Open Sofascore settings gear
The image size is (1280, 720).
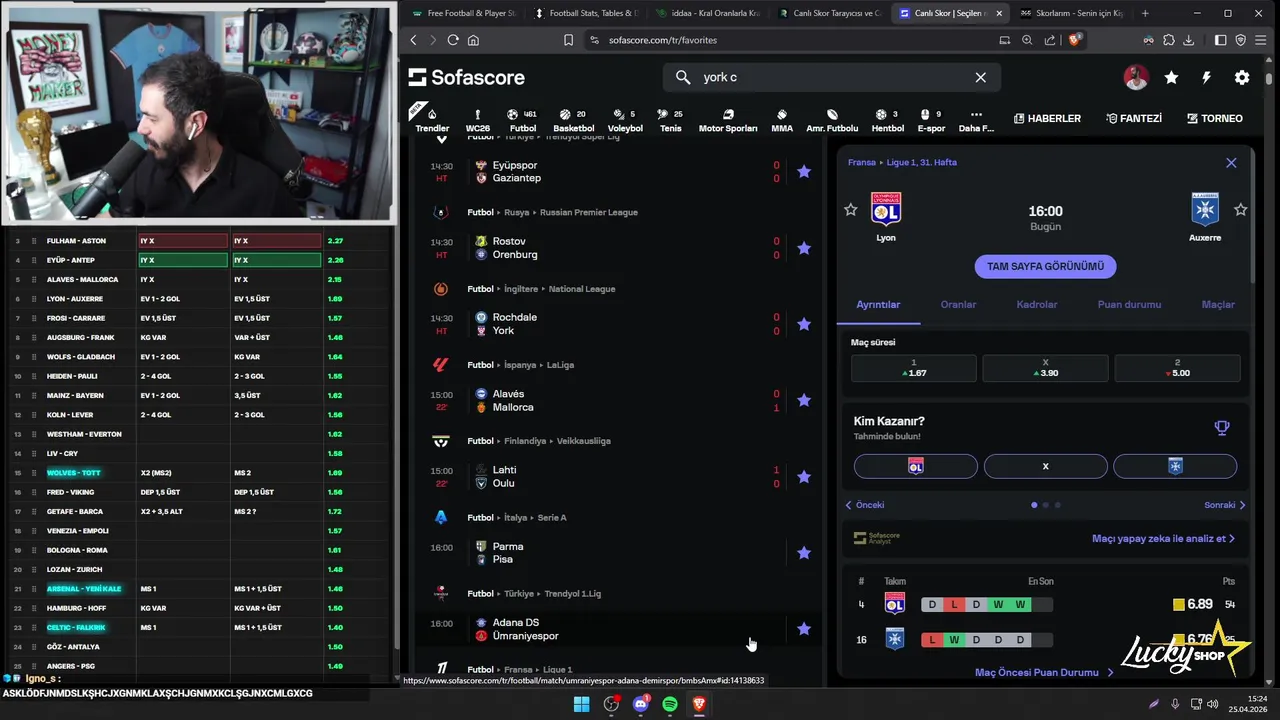click(1242, 77)
